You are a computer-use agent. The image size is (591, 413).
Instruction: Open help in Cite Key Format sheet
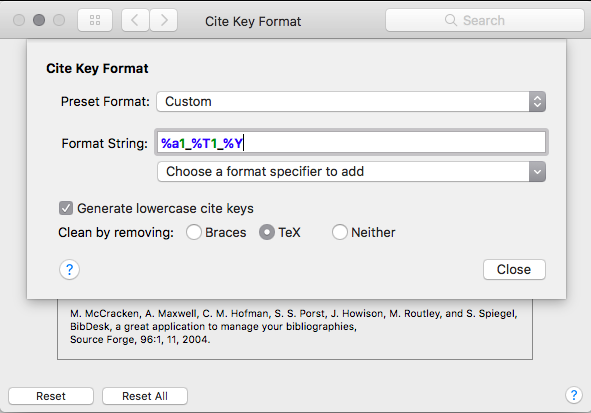coord(69,269)
